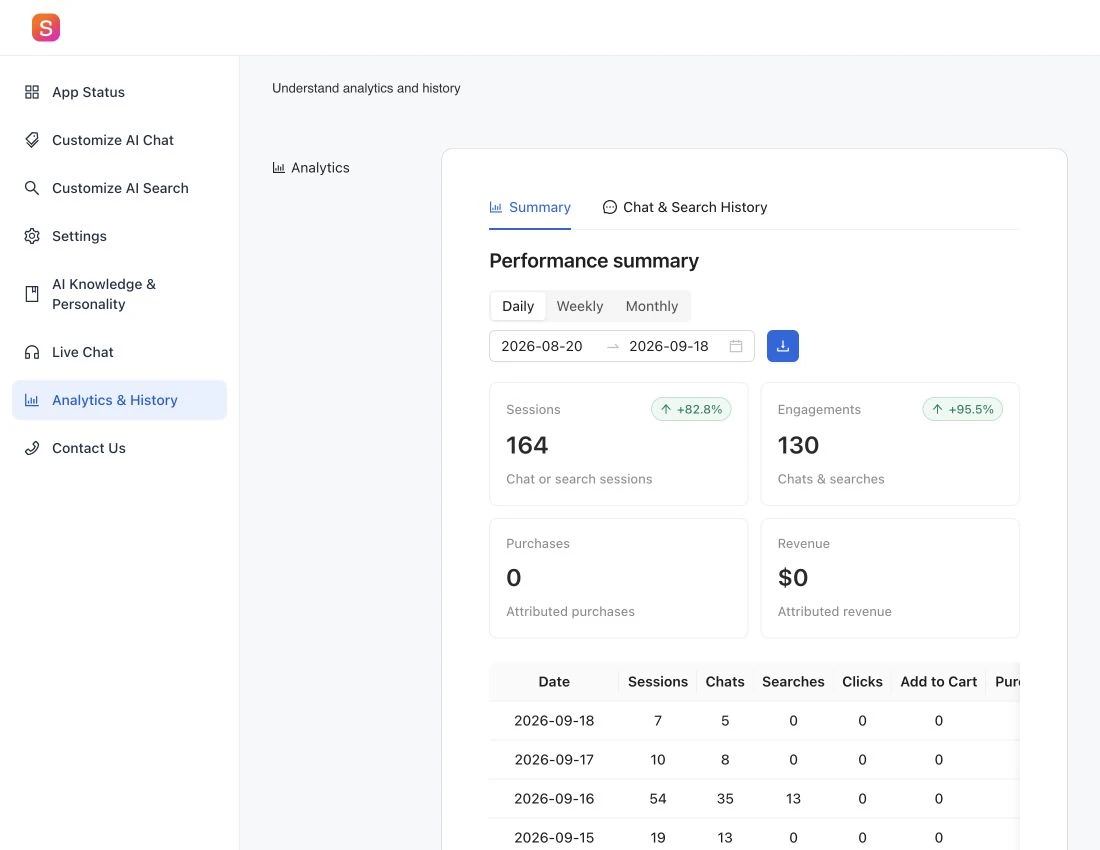Click the 2026-09-17 date cell
Viewport: 1100px width, 850px height.
click(x=554, y=760)
